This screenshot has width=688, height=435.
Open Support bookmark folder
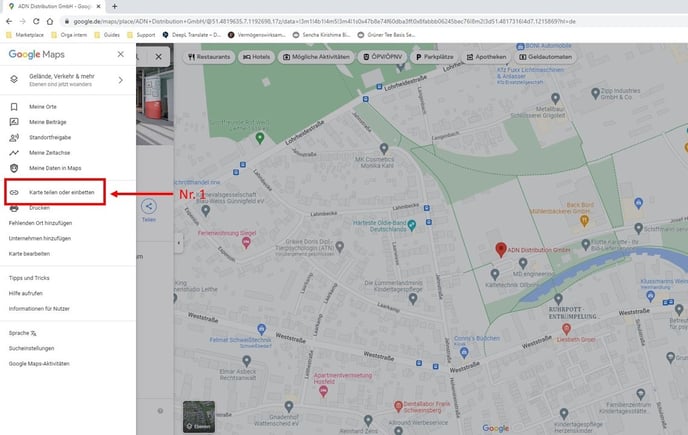[x=141, y=35]
